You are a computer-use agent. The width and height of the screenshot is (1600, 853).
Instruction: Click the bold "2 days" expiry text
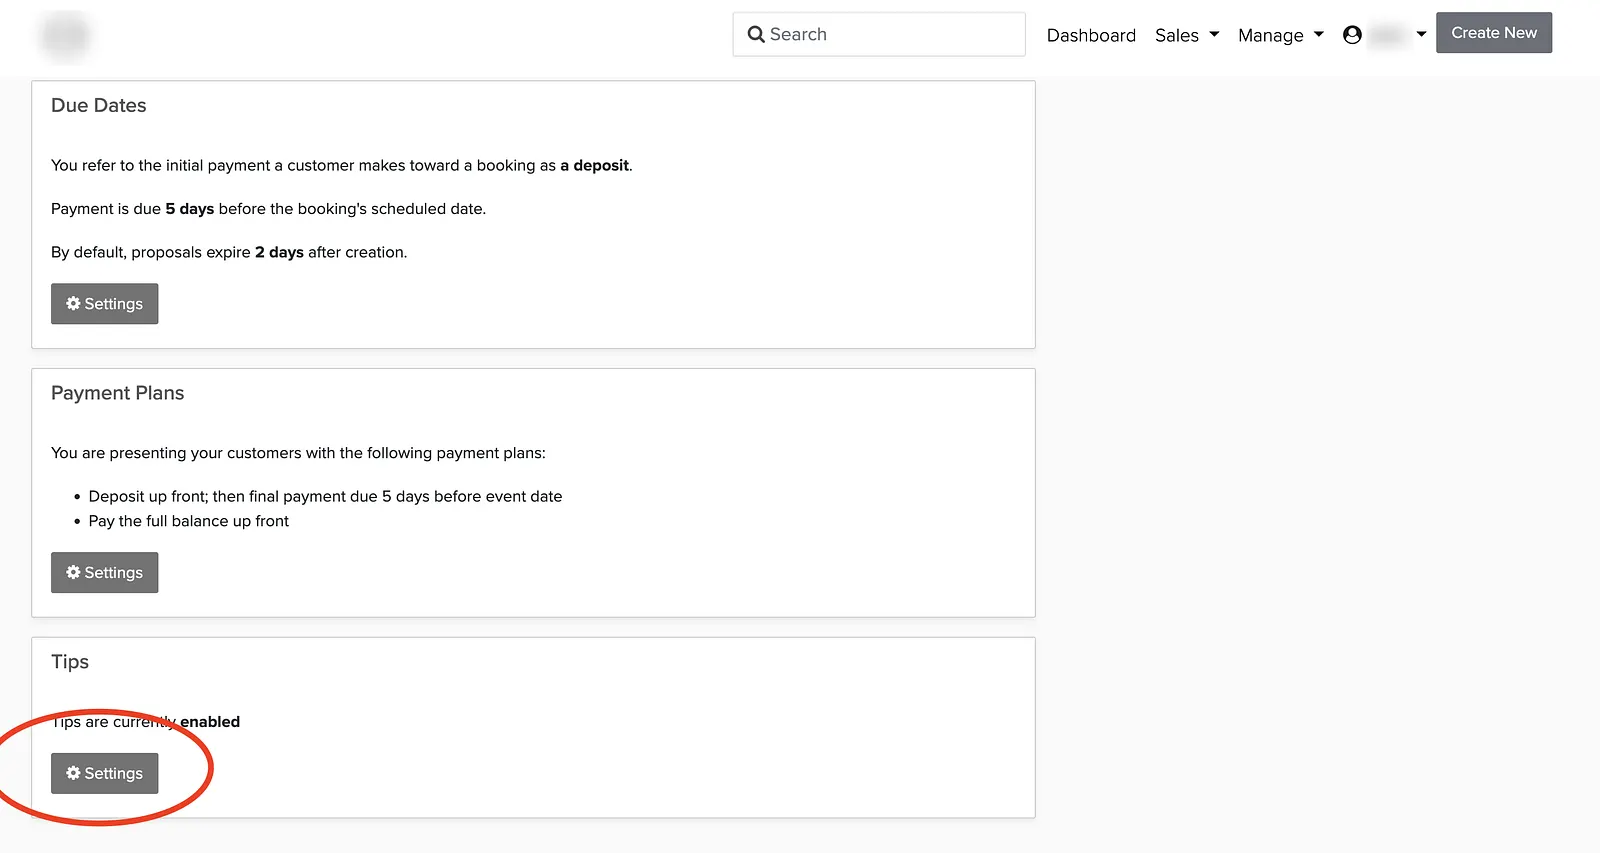(279, 252)
